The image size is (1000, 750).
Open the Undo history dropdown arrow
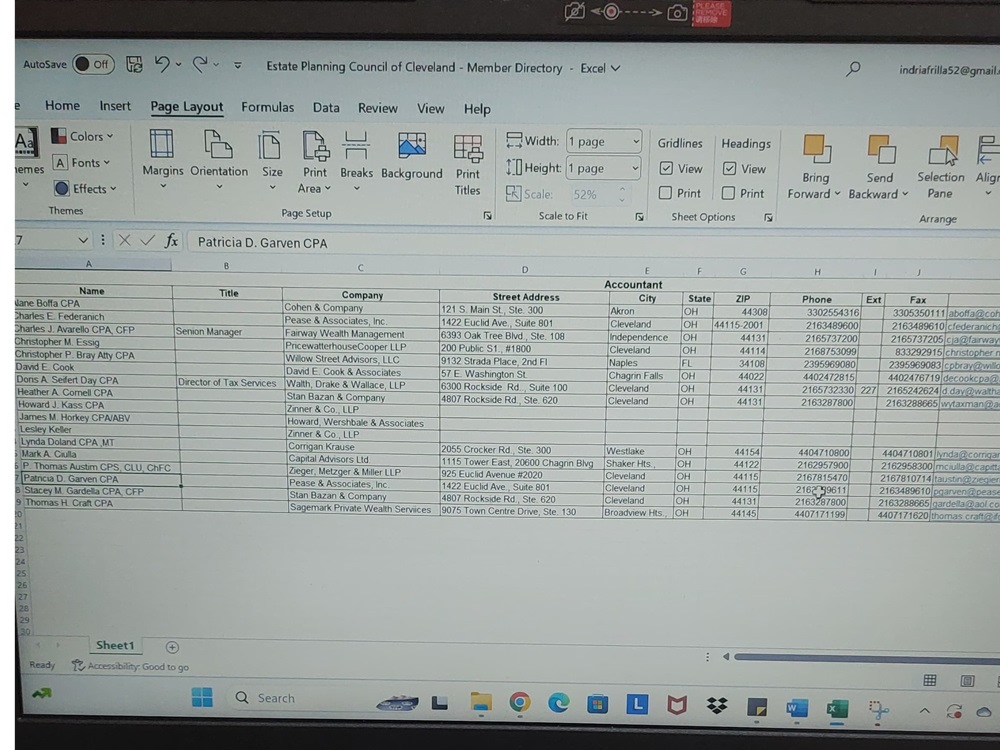tap(179, 65)
